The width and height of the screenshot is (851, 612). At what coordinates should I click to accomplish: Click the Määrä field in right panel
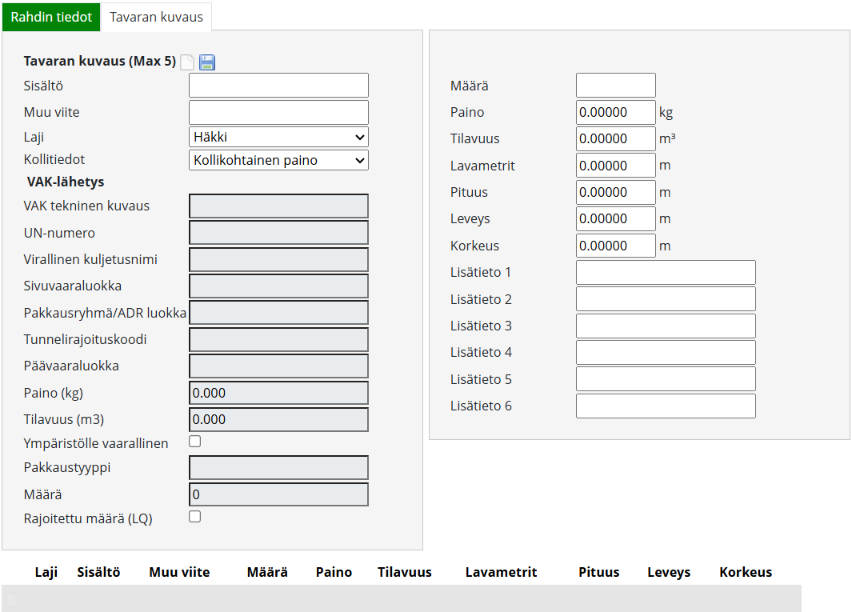615,86
